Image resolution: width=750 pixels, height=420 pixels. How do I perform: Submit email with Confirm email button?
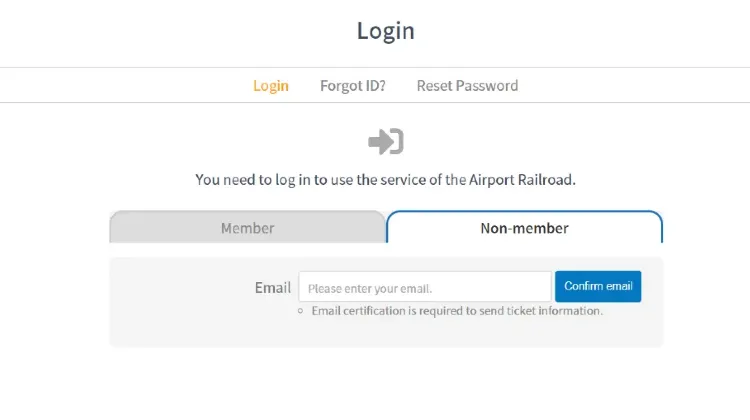[x=598, y=287]
